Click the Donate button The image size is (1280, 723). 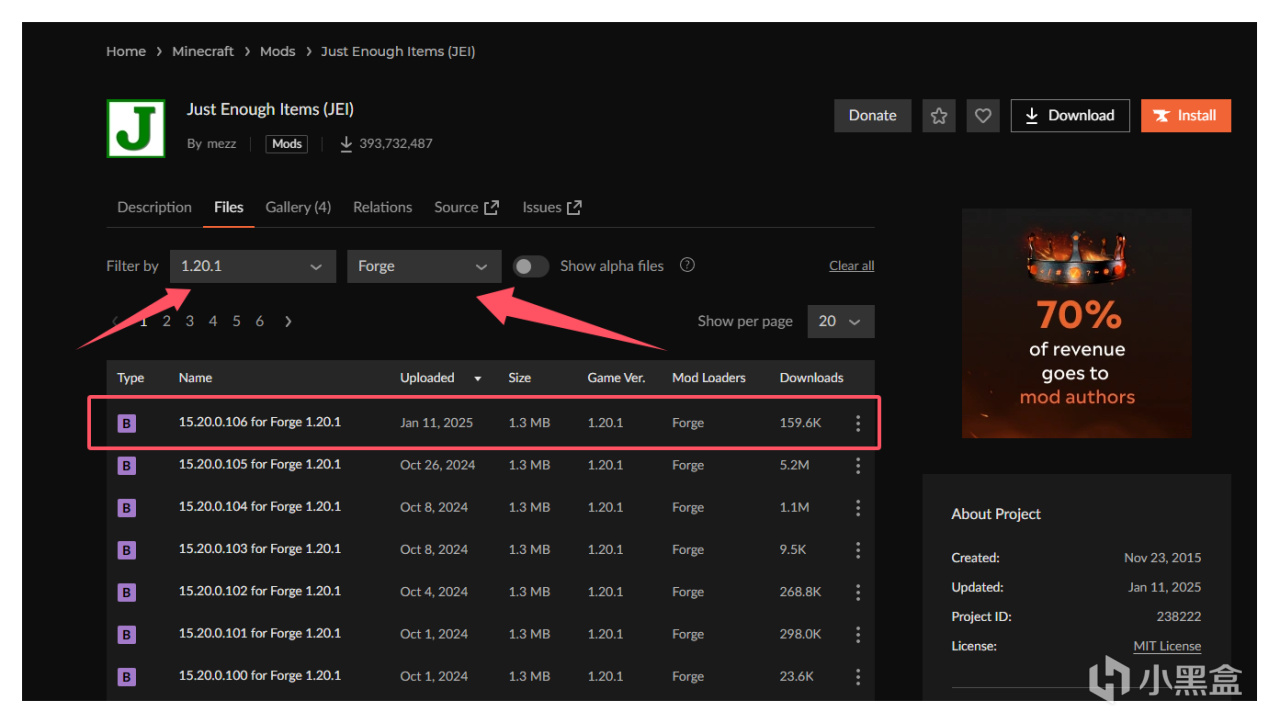click(873, 116)
